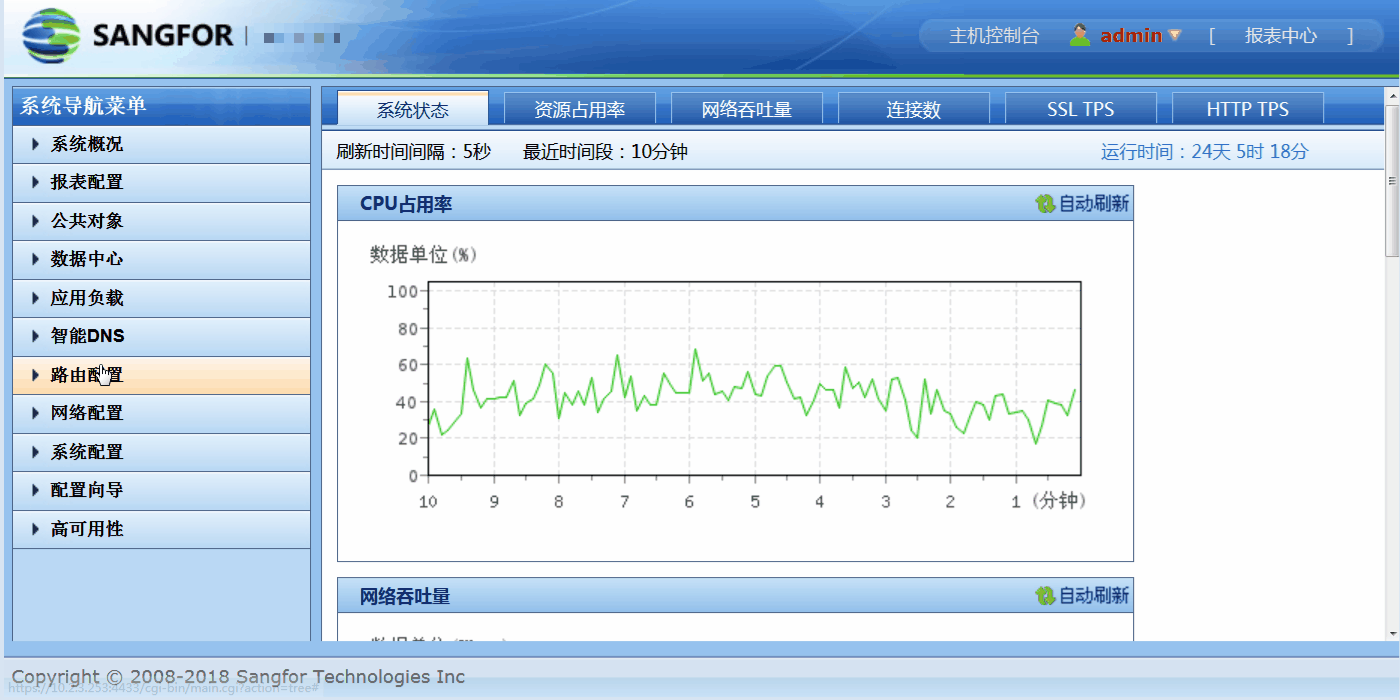Select 路由配置 in navigation menu
Viewport: 1400px width, 700px height.
(87, 375)
